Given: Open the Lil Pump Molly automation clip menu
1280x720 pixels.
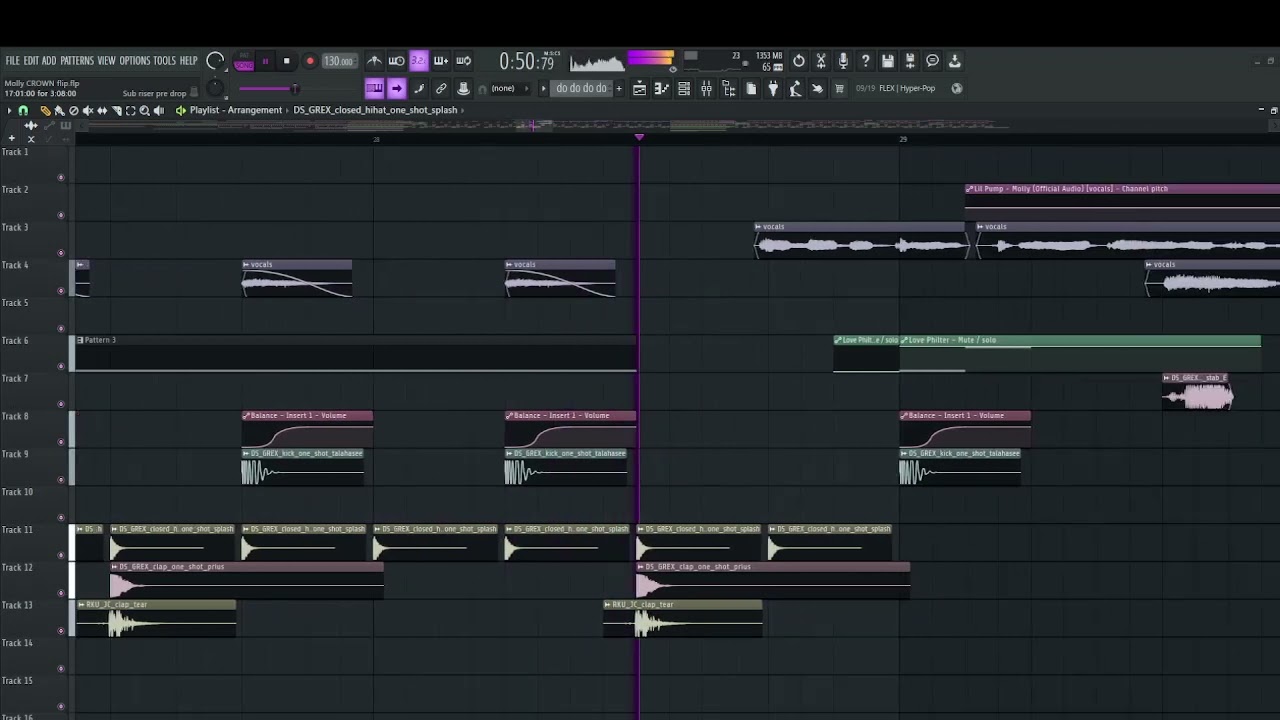Looking at the screenshot, I should (x=970, y=189).
